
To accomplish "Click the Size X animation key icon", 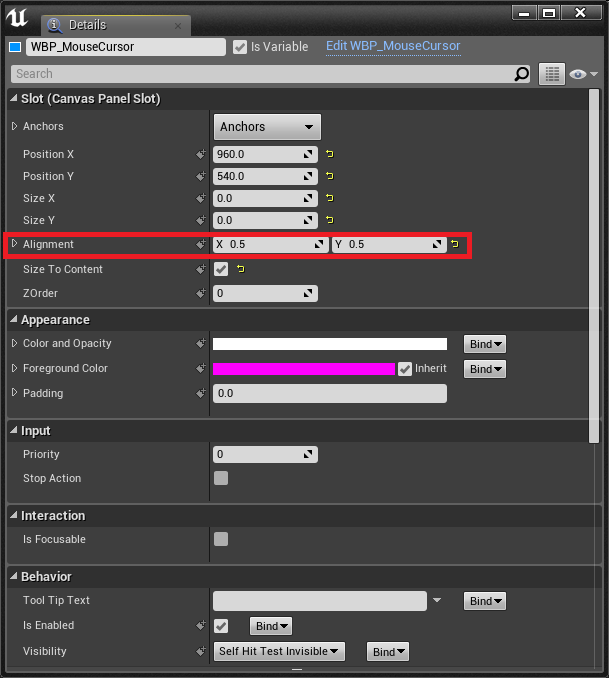I will click(x=201, y=198).
